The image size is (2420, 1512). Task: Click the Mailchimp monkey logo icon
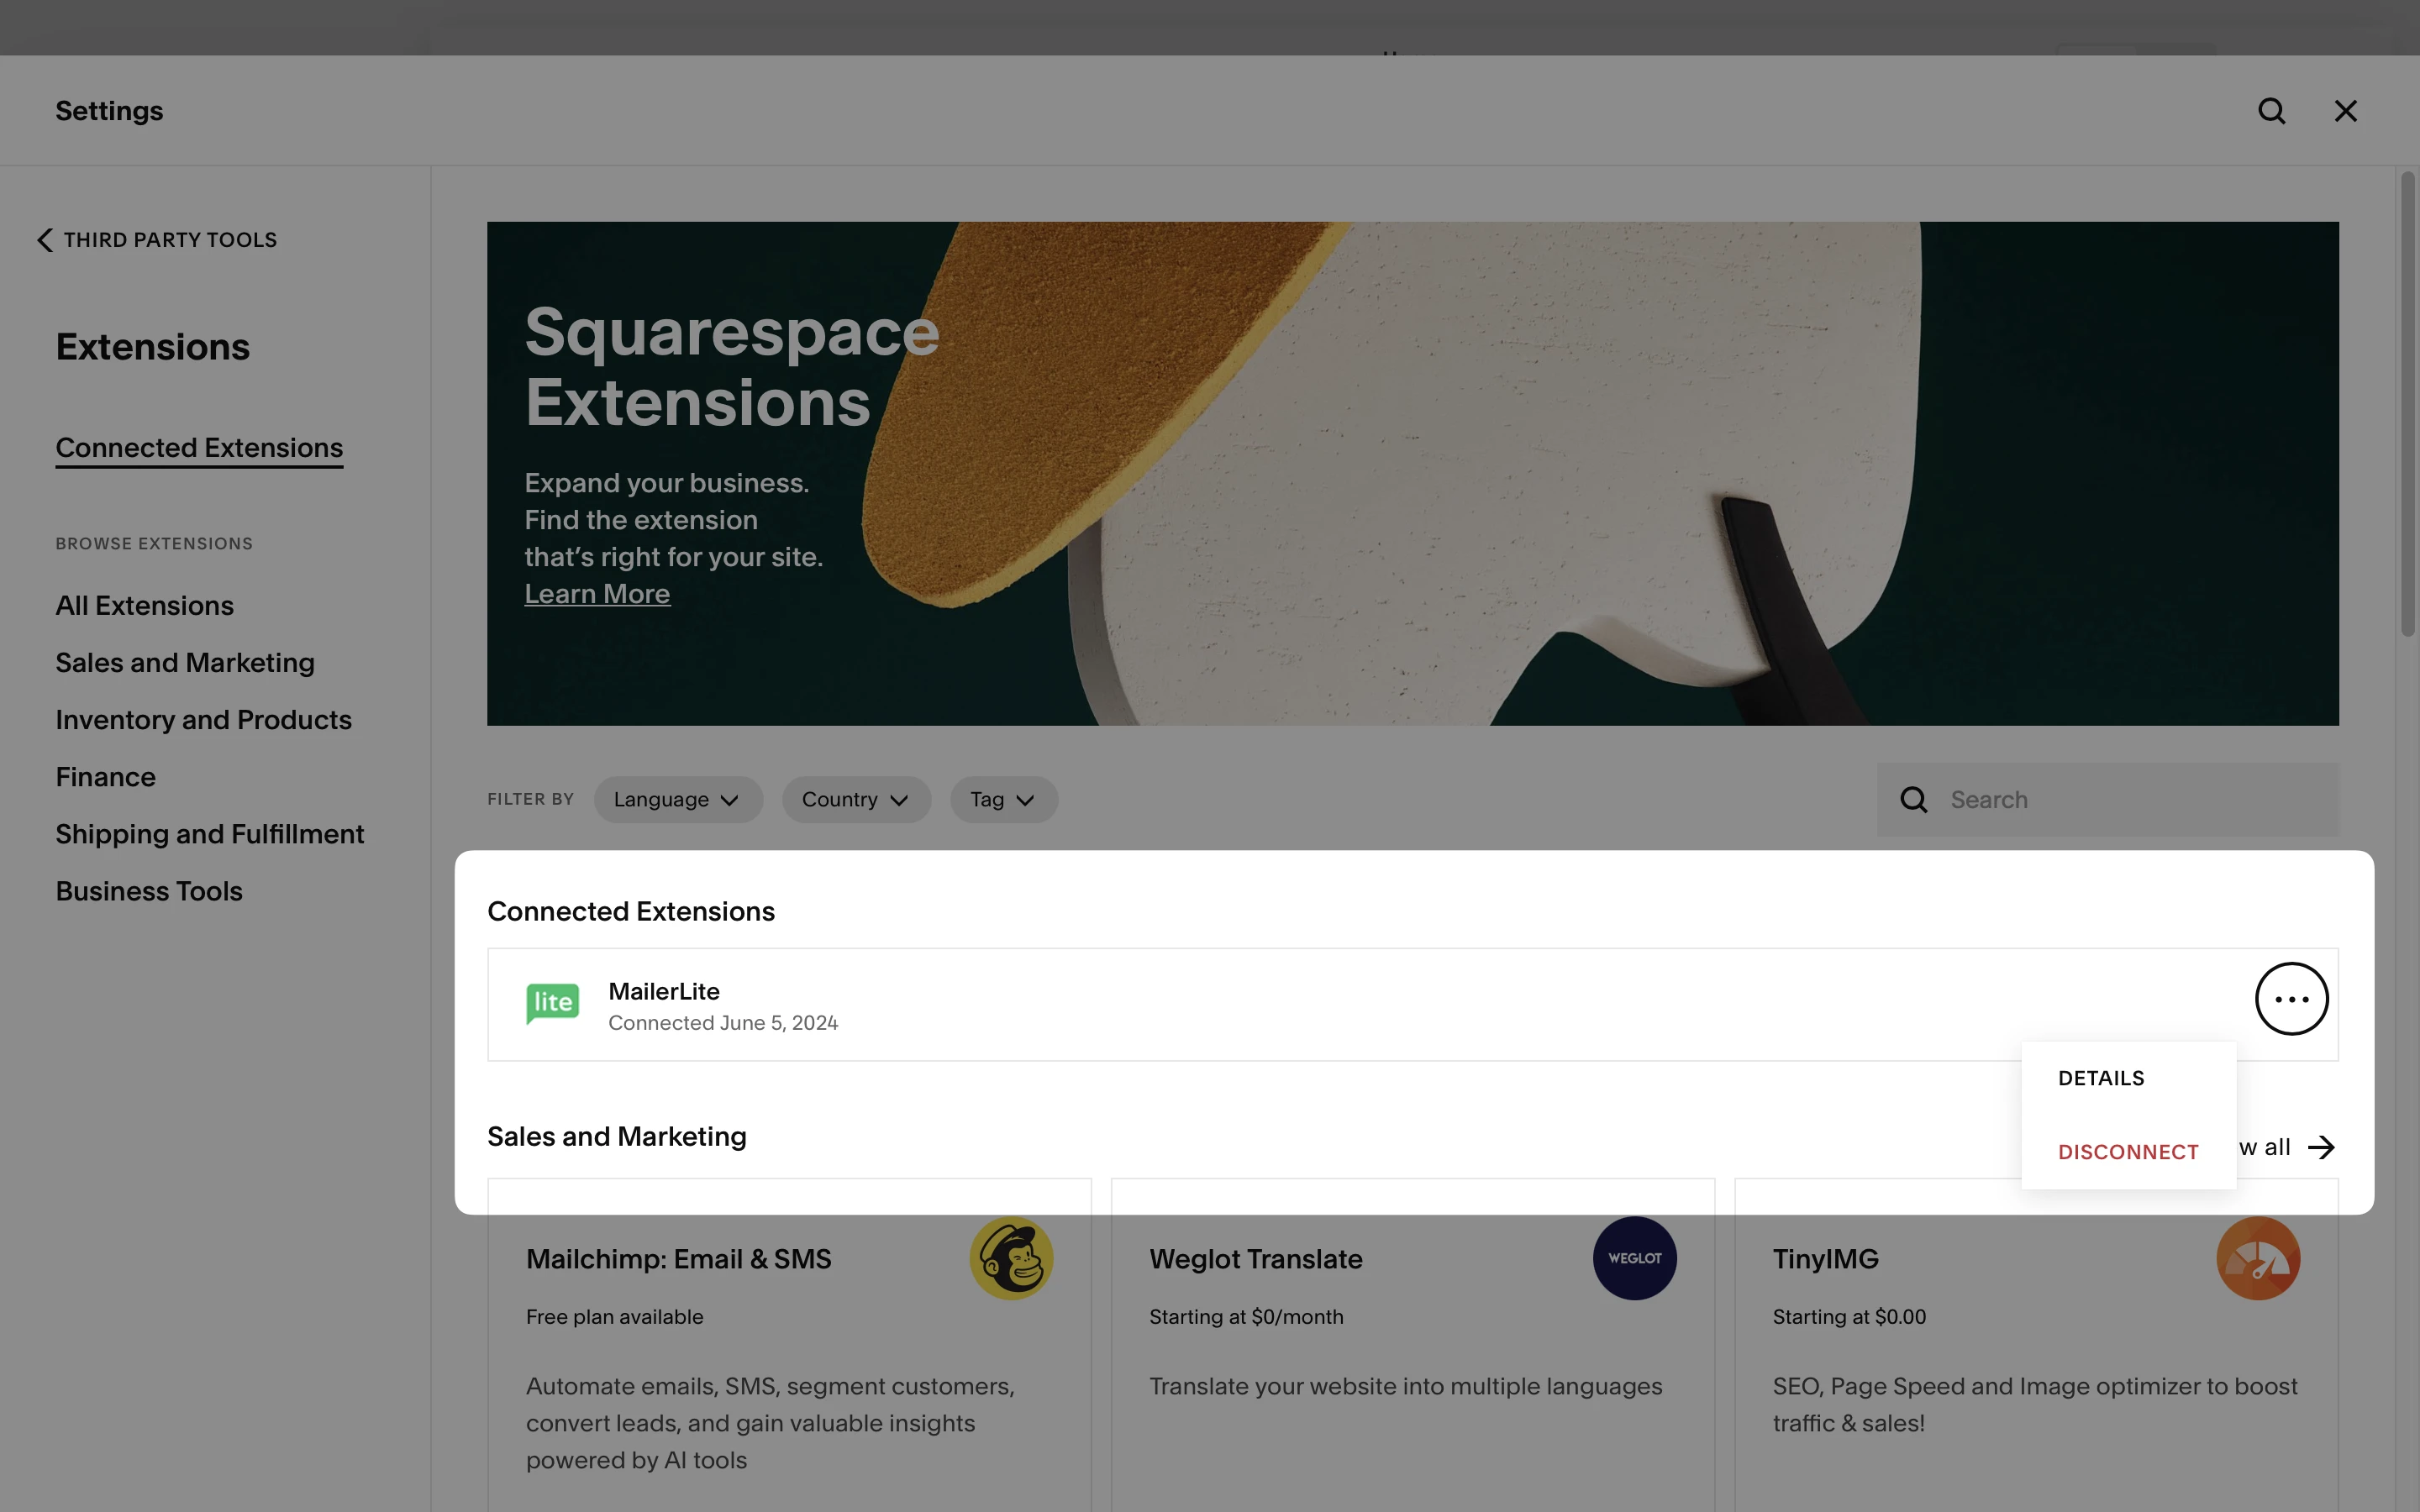1011,1258
